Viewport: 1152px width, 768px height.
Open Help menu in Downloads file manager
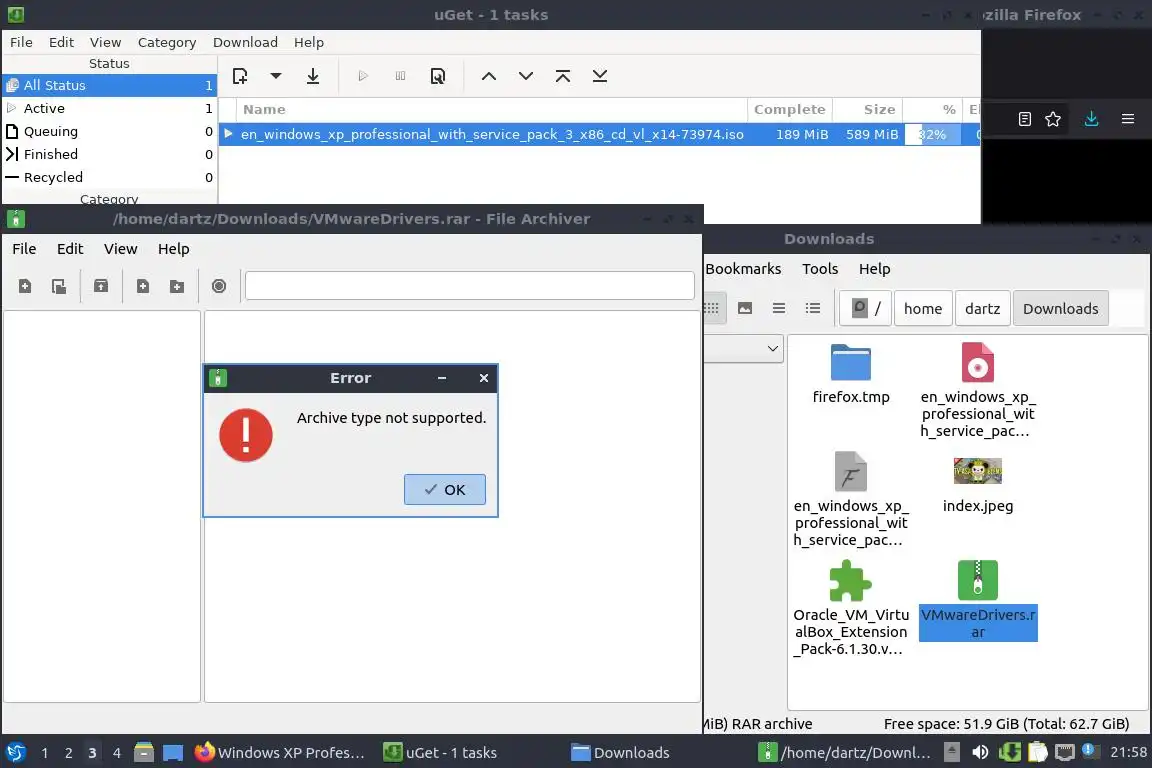[x=874, y=269]
